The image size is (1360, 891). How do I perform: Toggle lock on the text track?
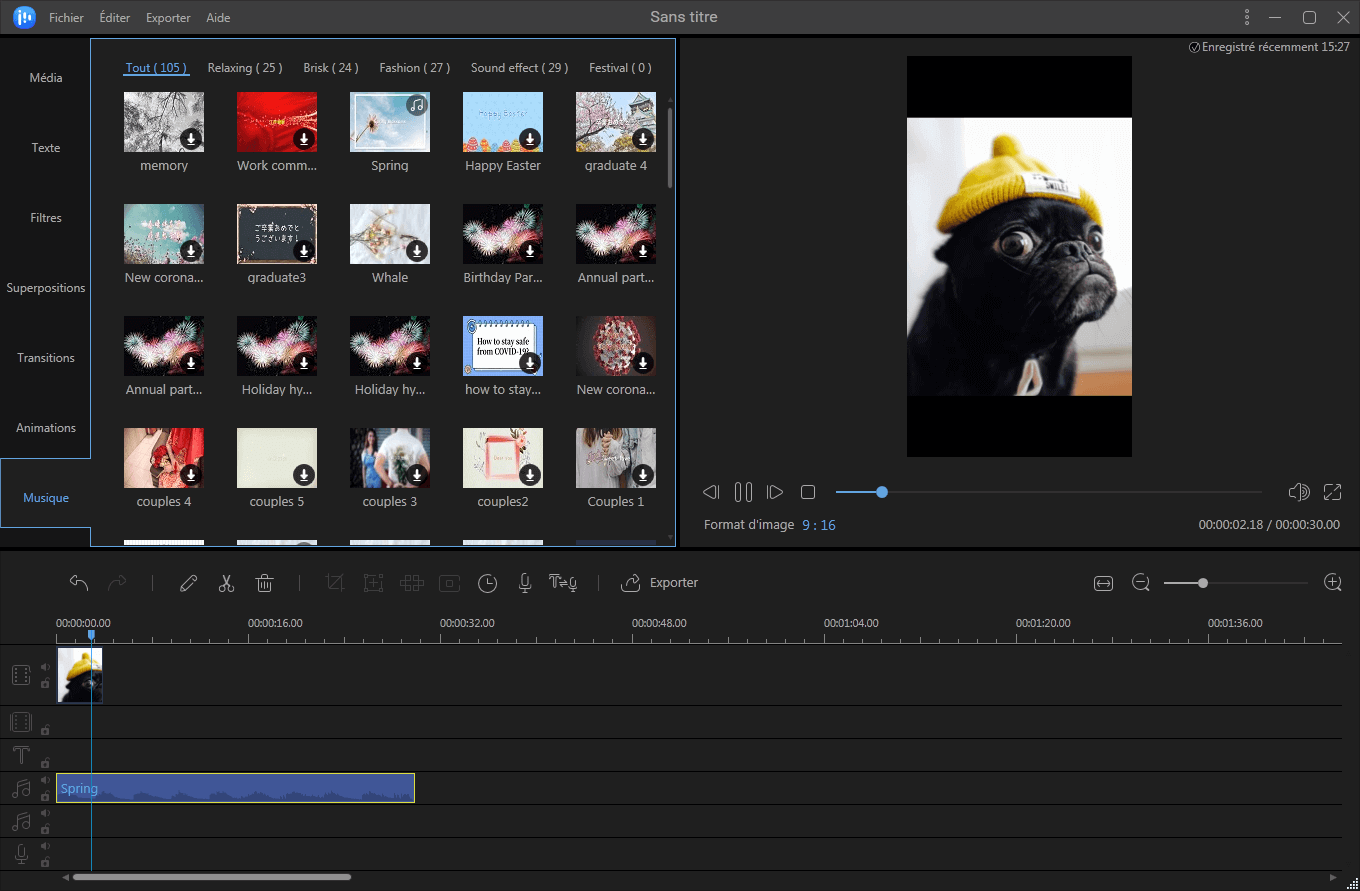[x=45, y=763]
